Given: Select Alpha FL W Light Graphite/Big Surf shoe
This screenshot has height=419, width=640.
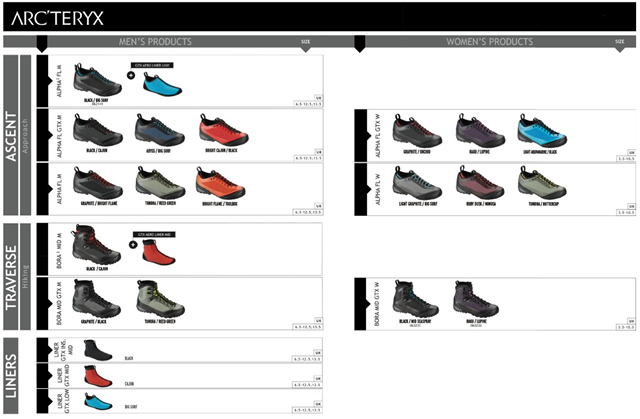Looking at the screenshot, I should tap(417, 183).
